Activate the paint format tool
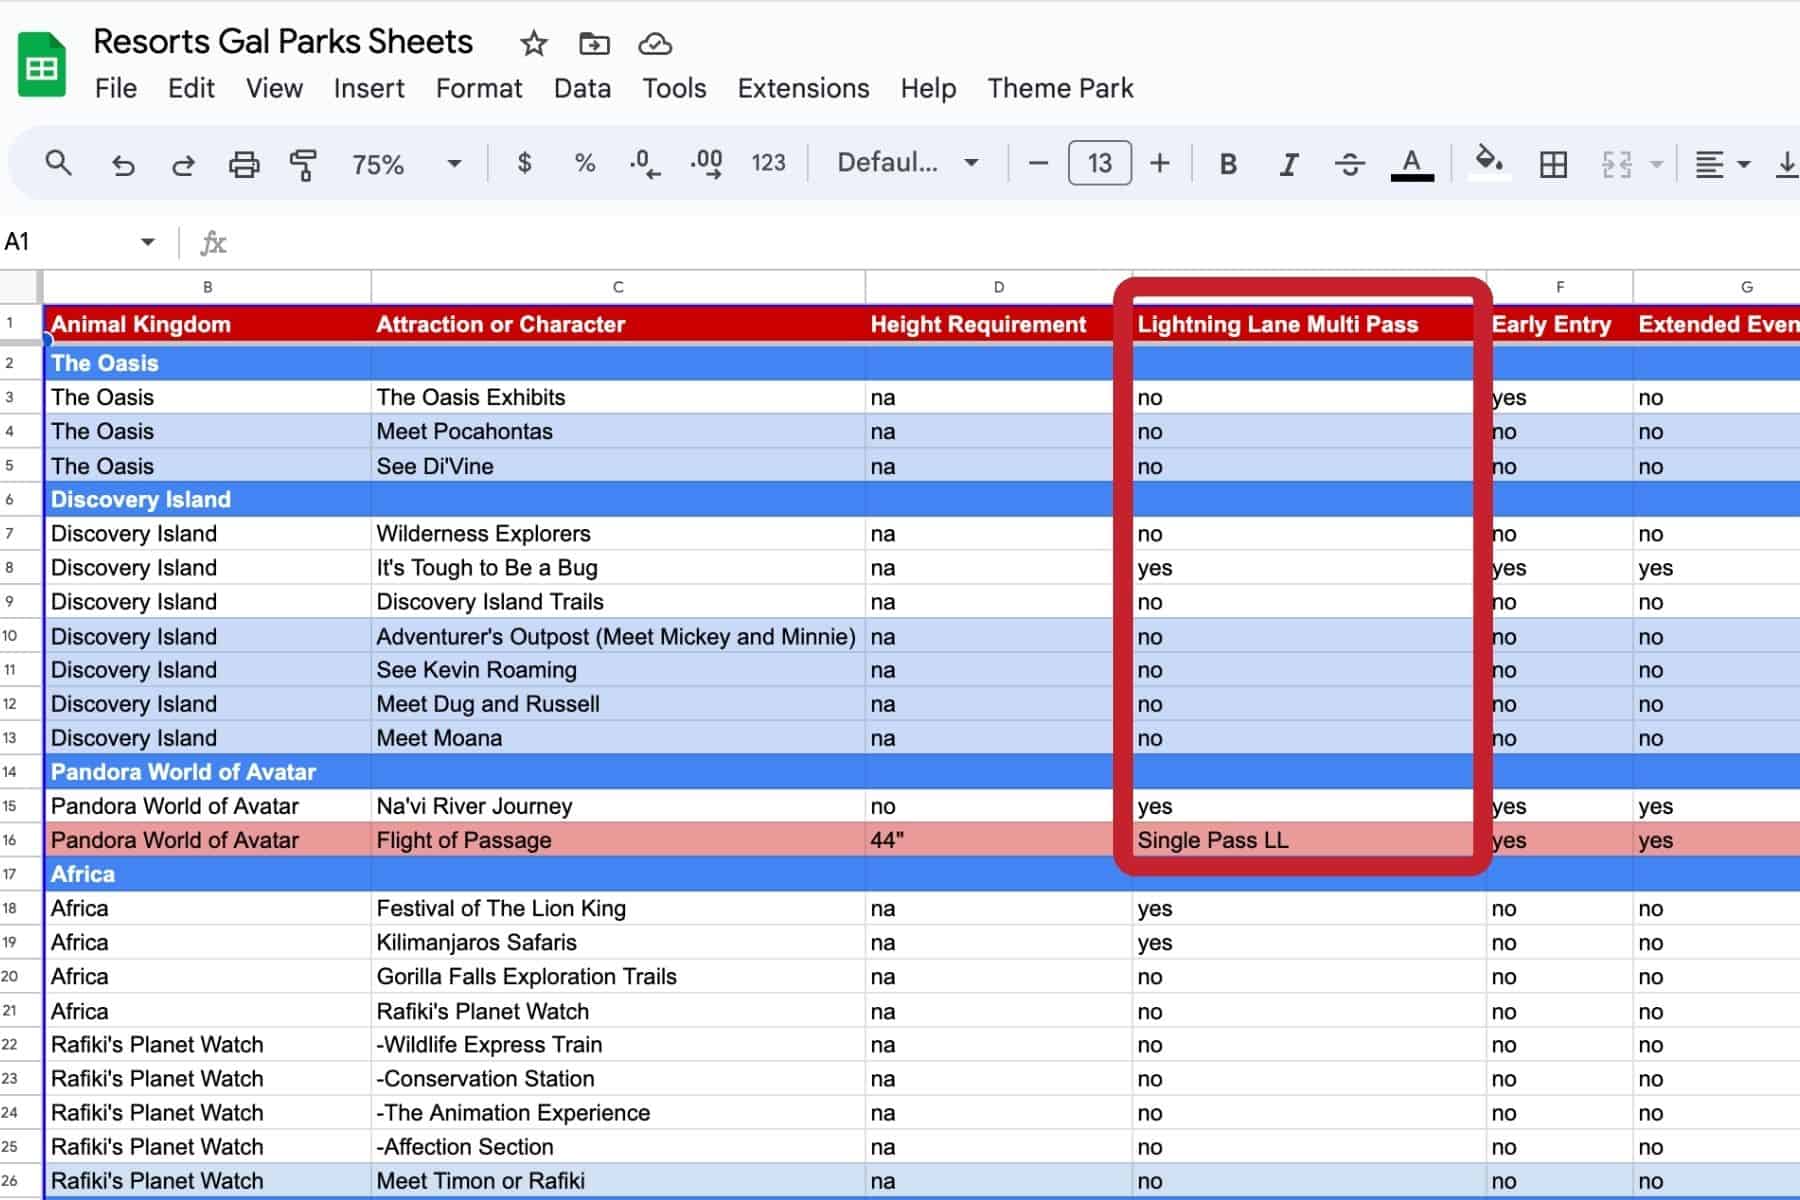The width and height of the screenshot is (1800, 1200). pos(303,164)
